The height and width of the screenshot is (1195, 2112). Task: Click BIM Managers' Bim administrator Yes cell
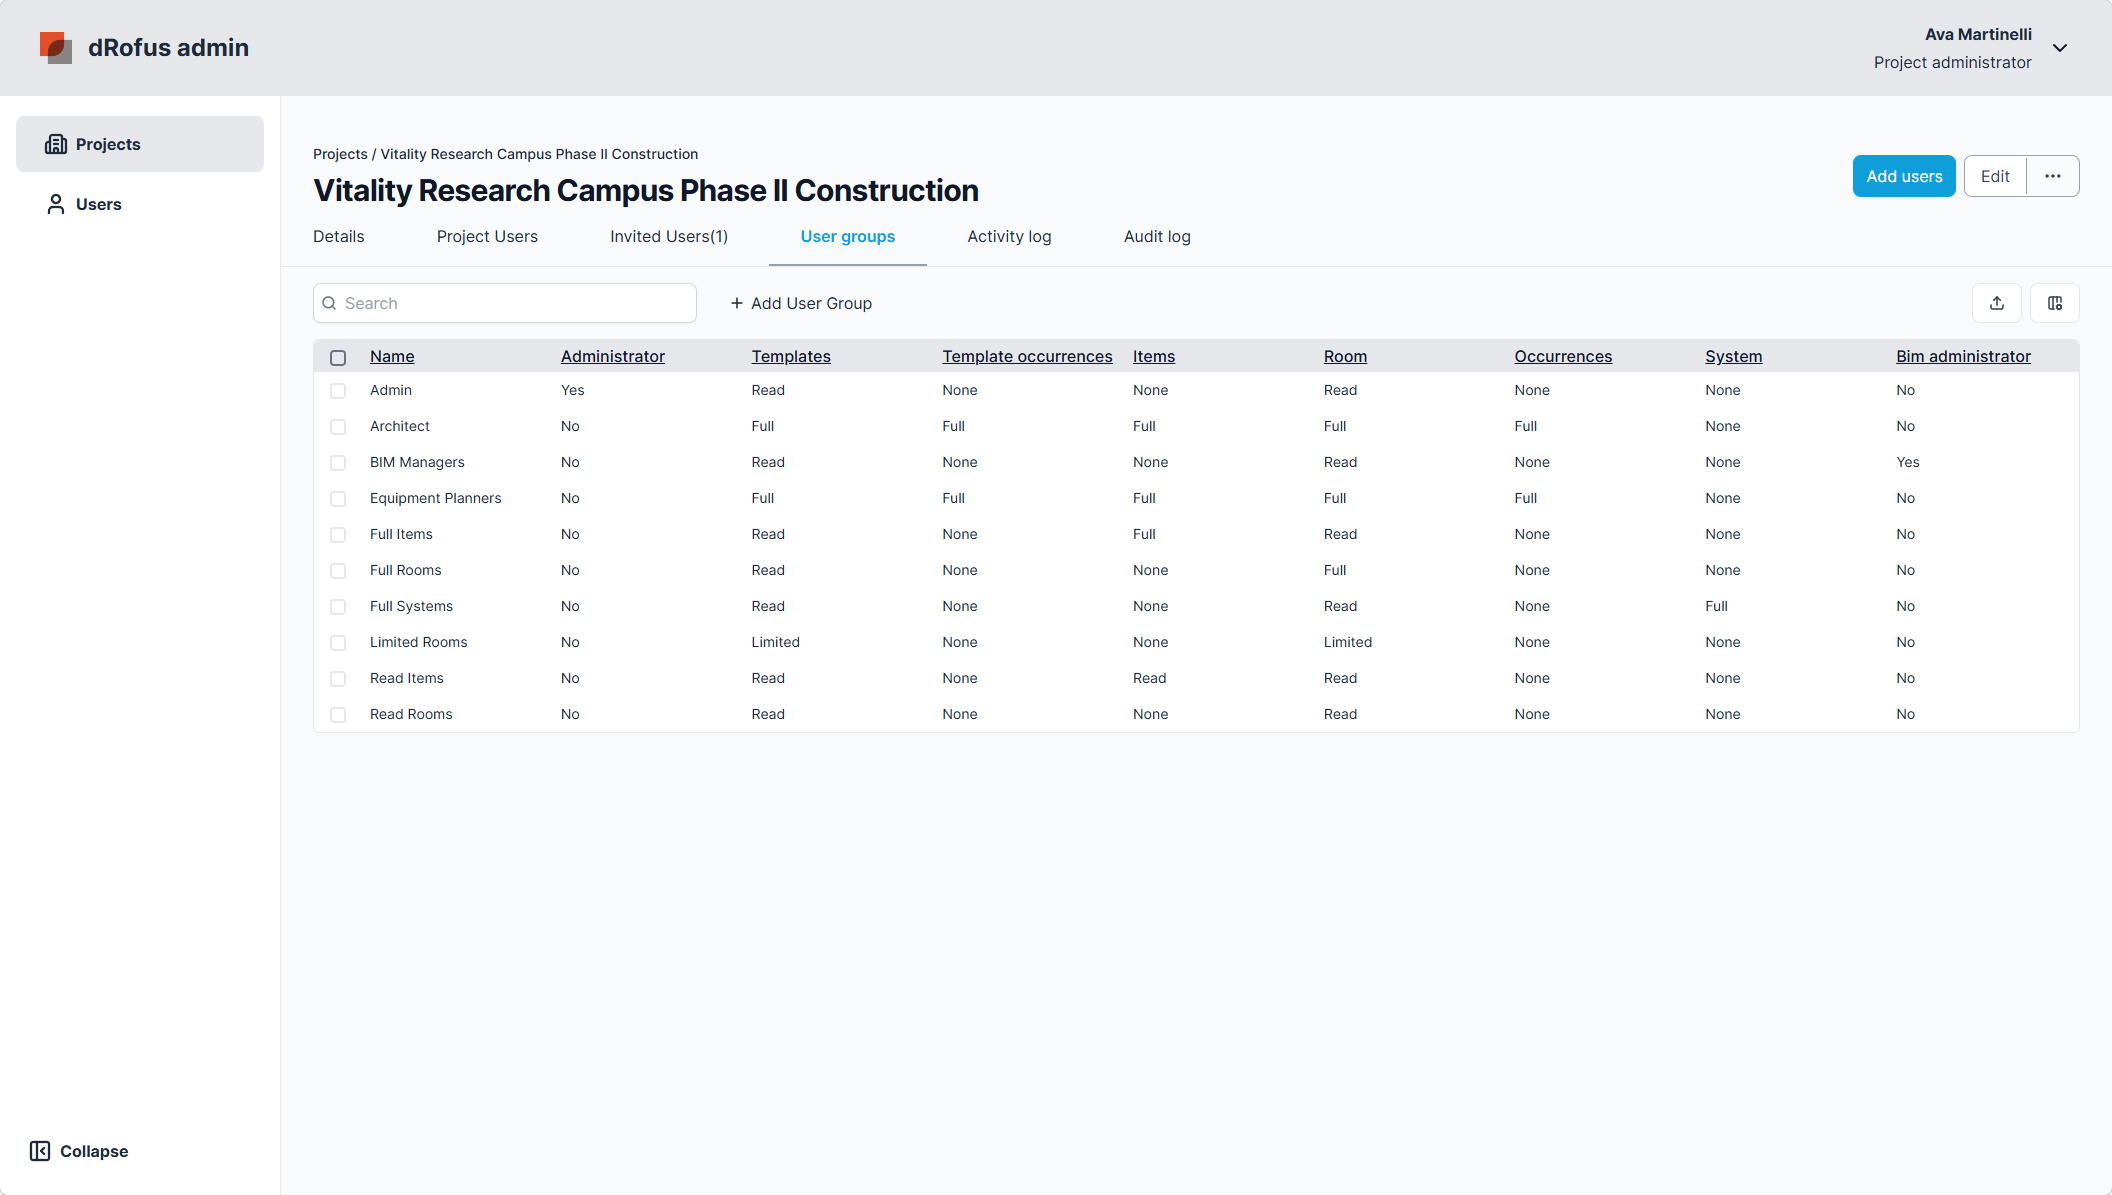pos(1908,463)
